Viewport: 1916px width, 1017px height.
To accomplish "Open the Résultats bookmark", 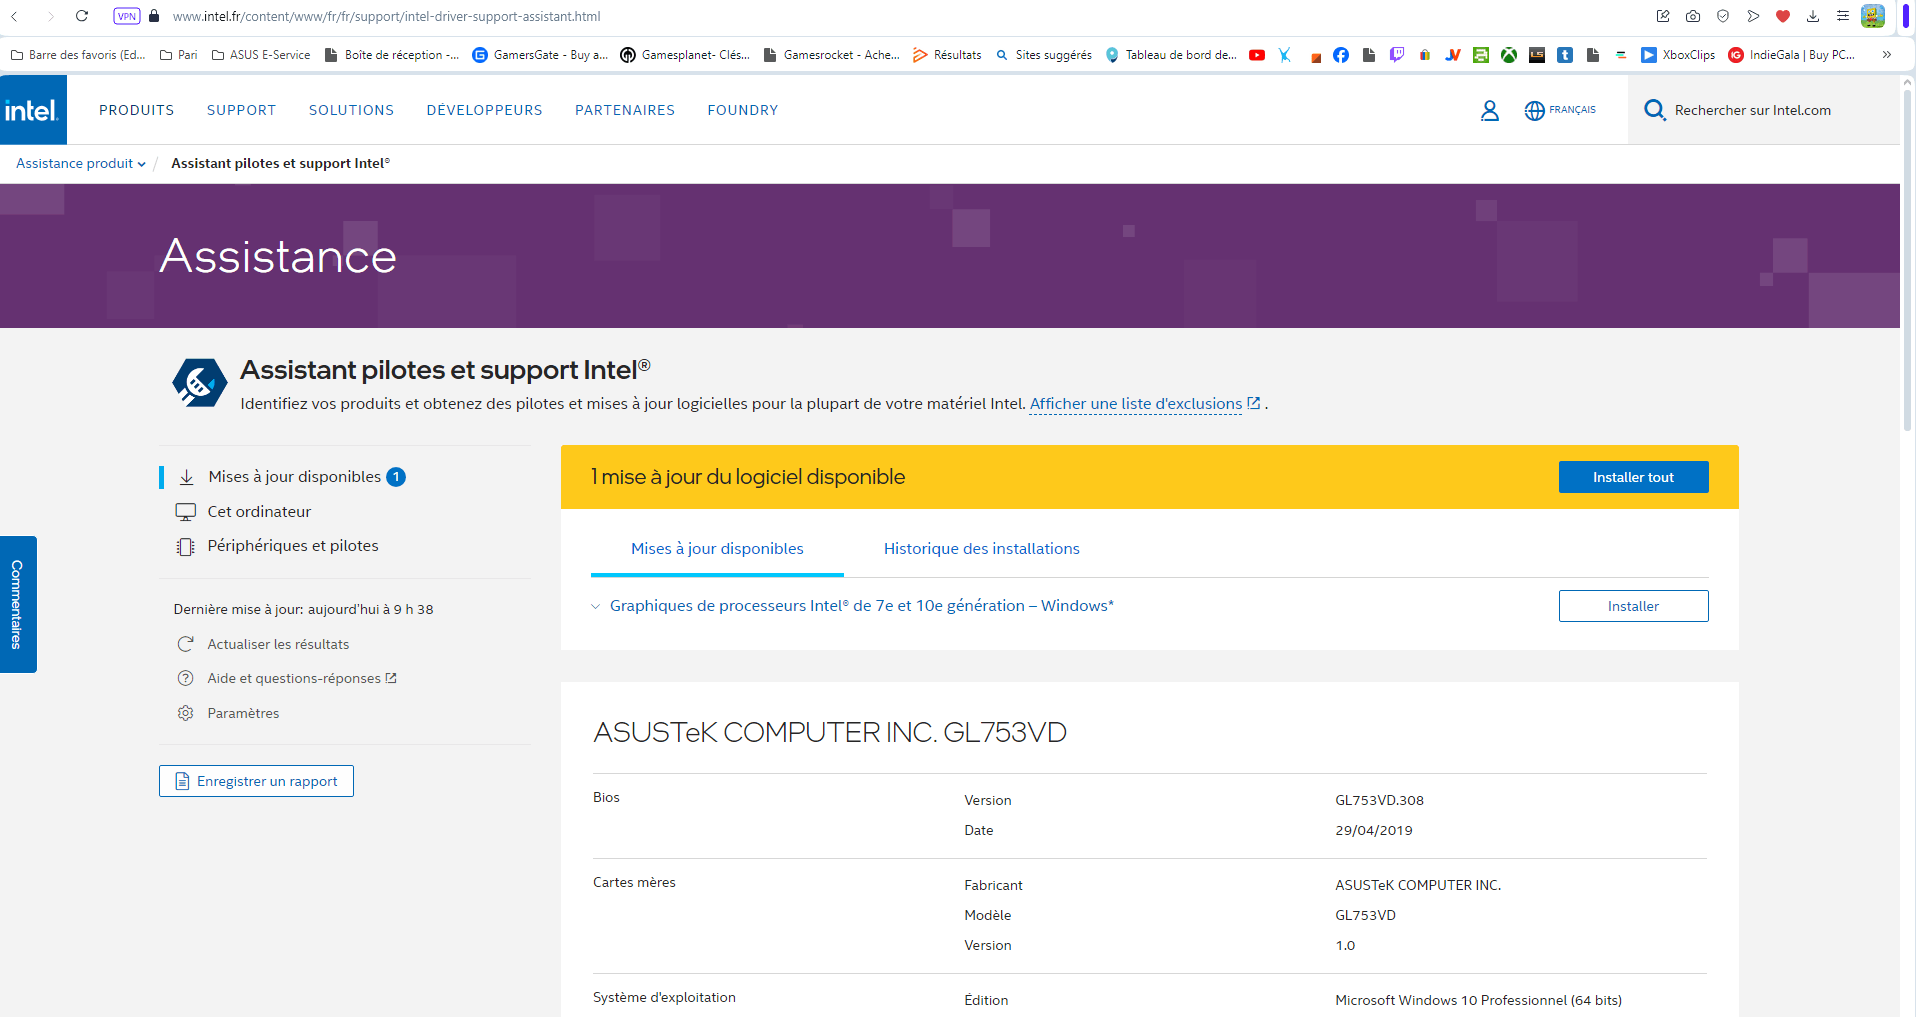I will [947, 55].
